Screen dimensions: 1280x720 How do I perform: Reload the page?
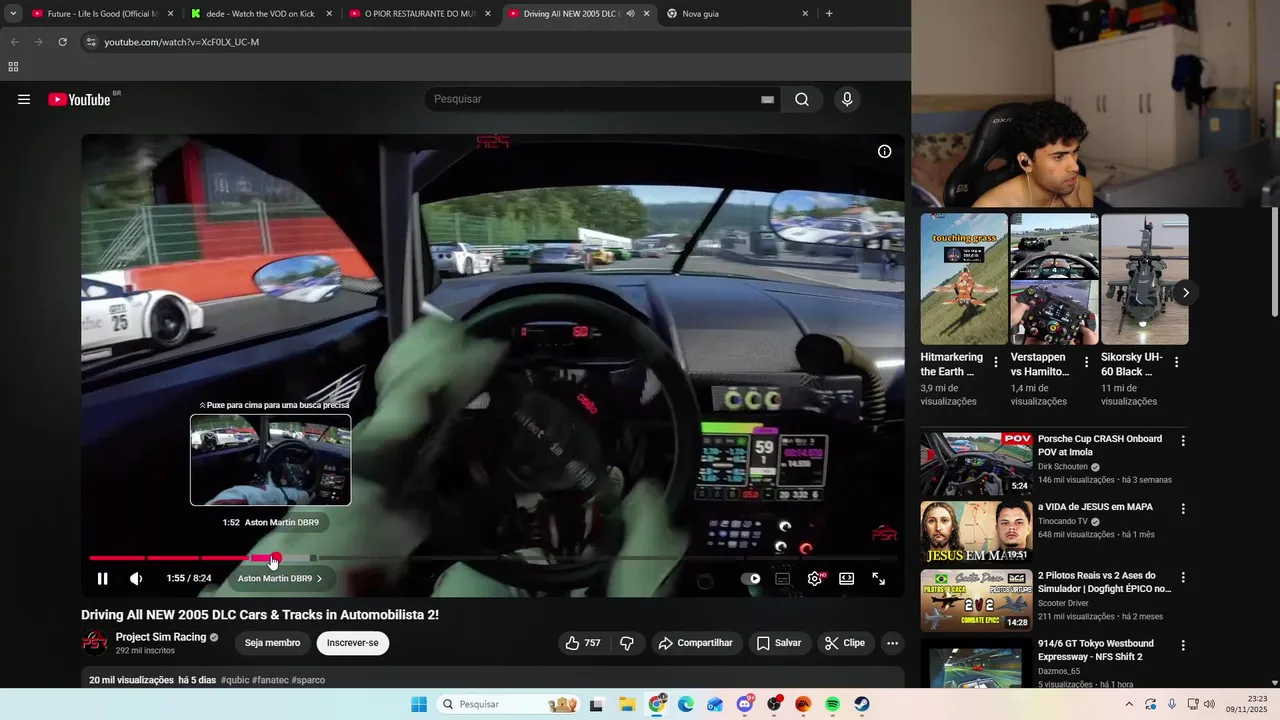[62, 42]
